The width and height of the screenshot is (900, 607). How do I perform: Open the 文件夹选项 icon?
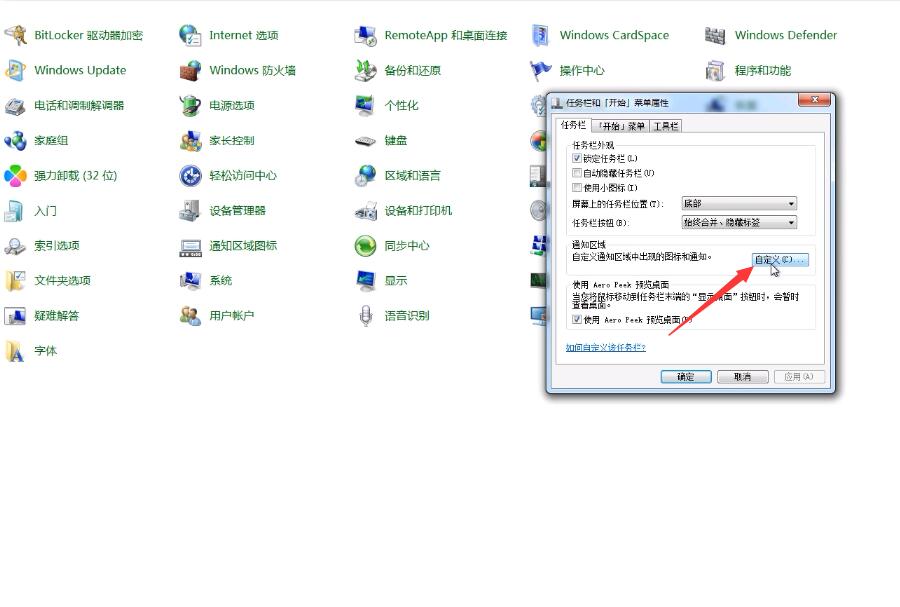(x=15, y=281)
